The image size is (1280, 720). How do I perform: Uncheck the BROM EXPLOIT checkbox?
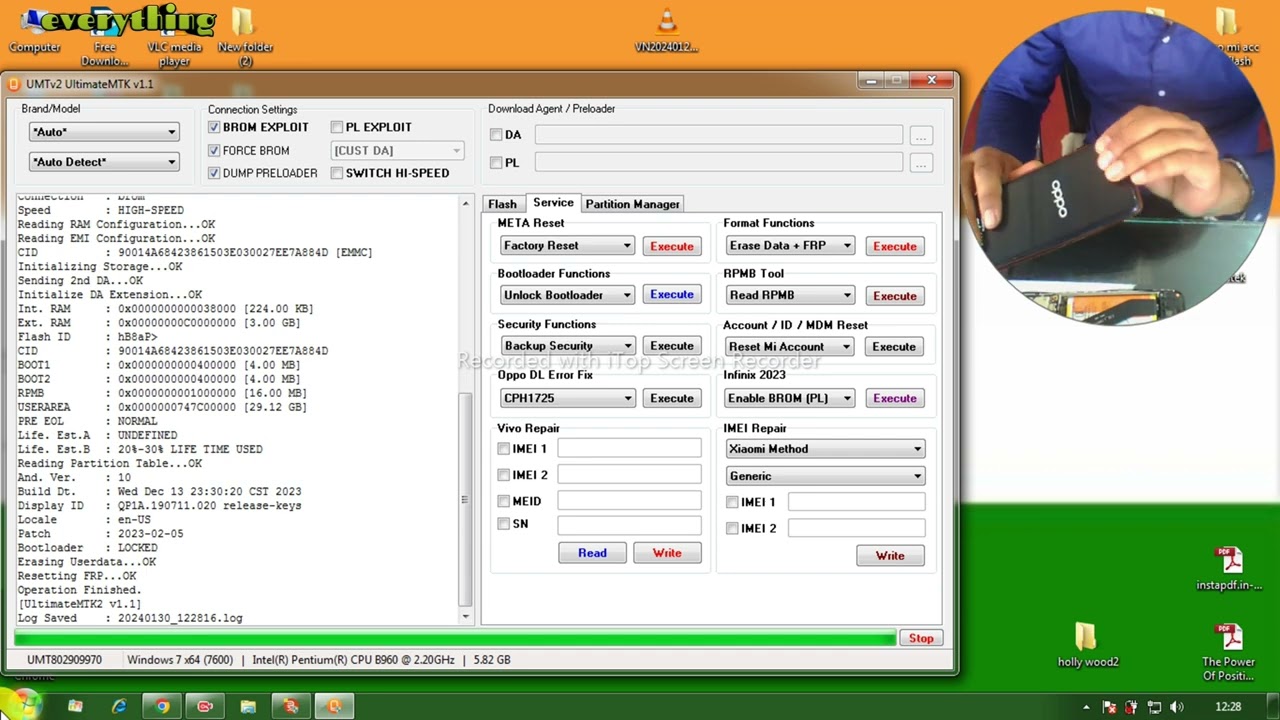[x=214, y=127]
